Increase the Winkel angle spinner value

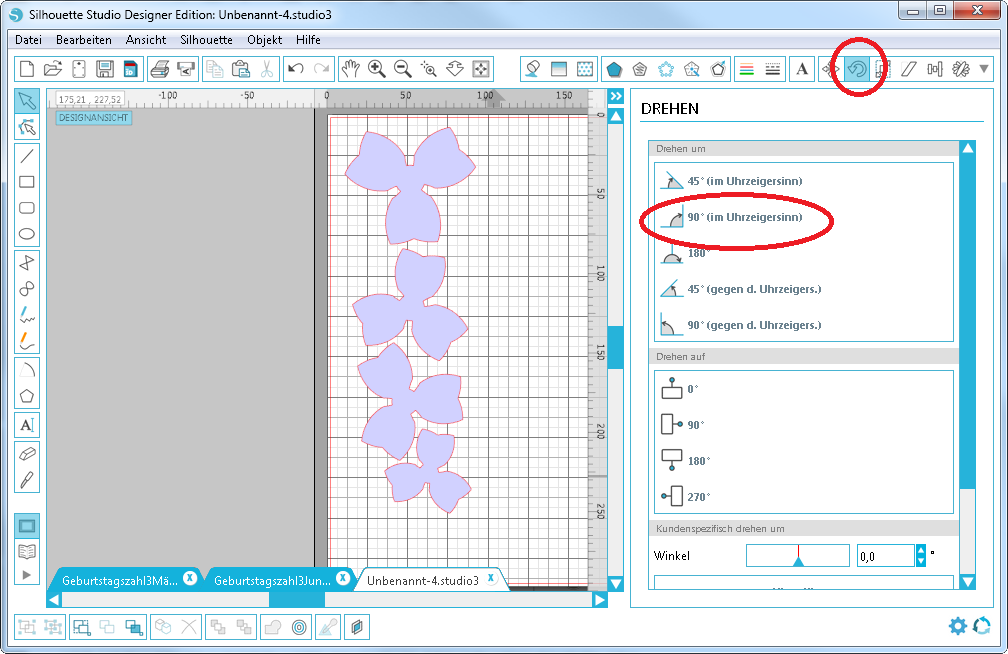point(921,550)
